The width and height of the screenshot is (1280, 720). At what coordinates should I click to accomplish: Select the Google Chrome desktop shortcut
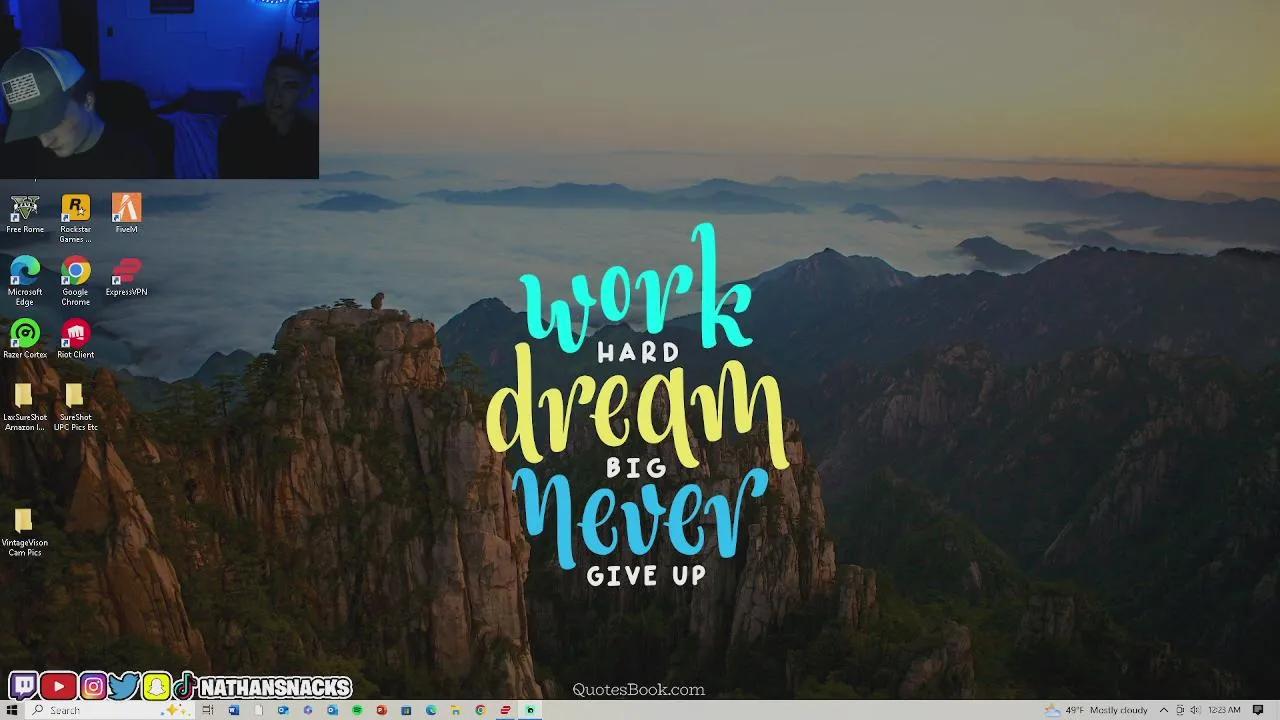pos(75,281)
